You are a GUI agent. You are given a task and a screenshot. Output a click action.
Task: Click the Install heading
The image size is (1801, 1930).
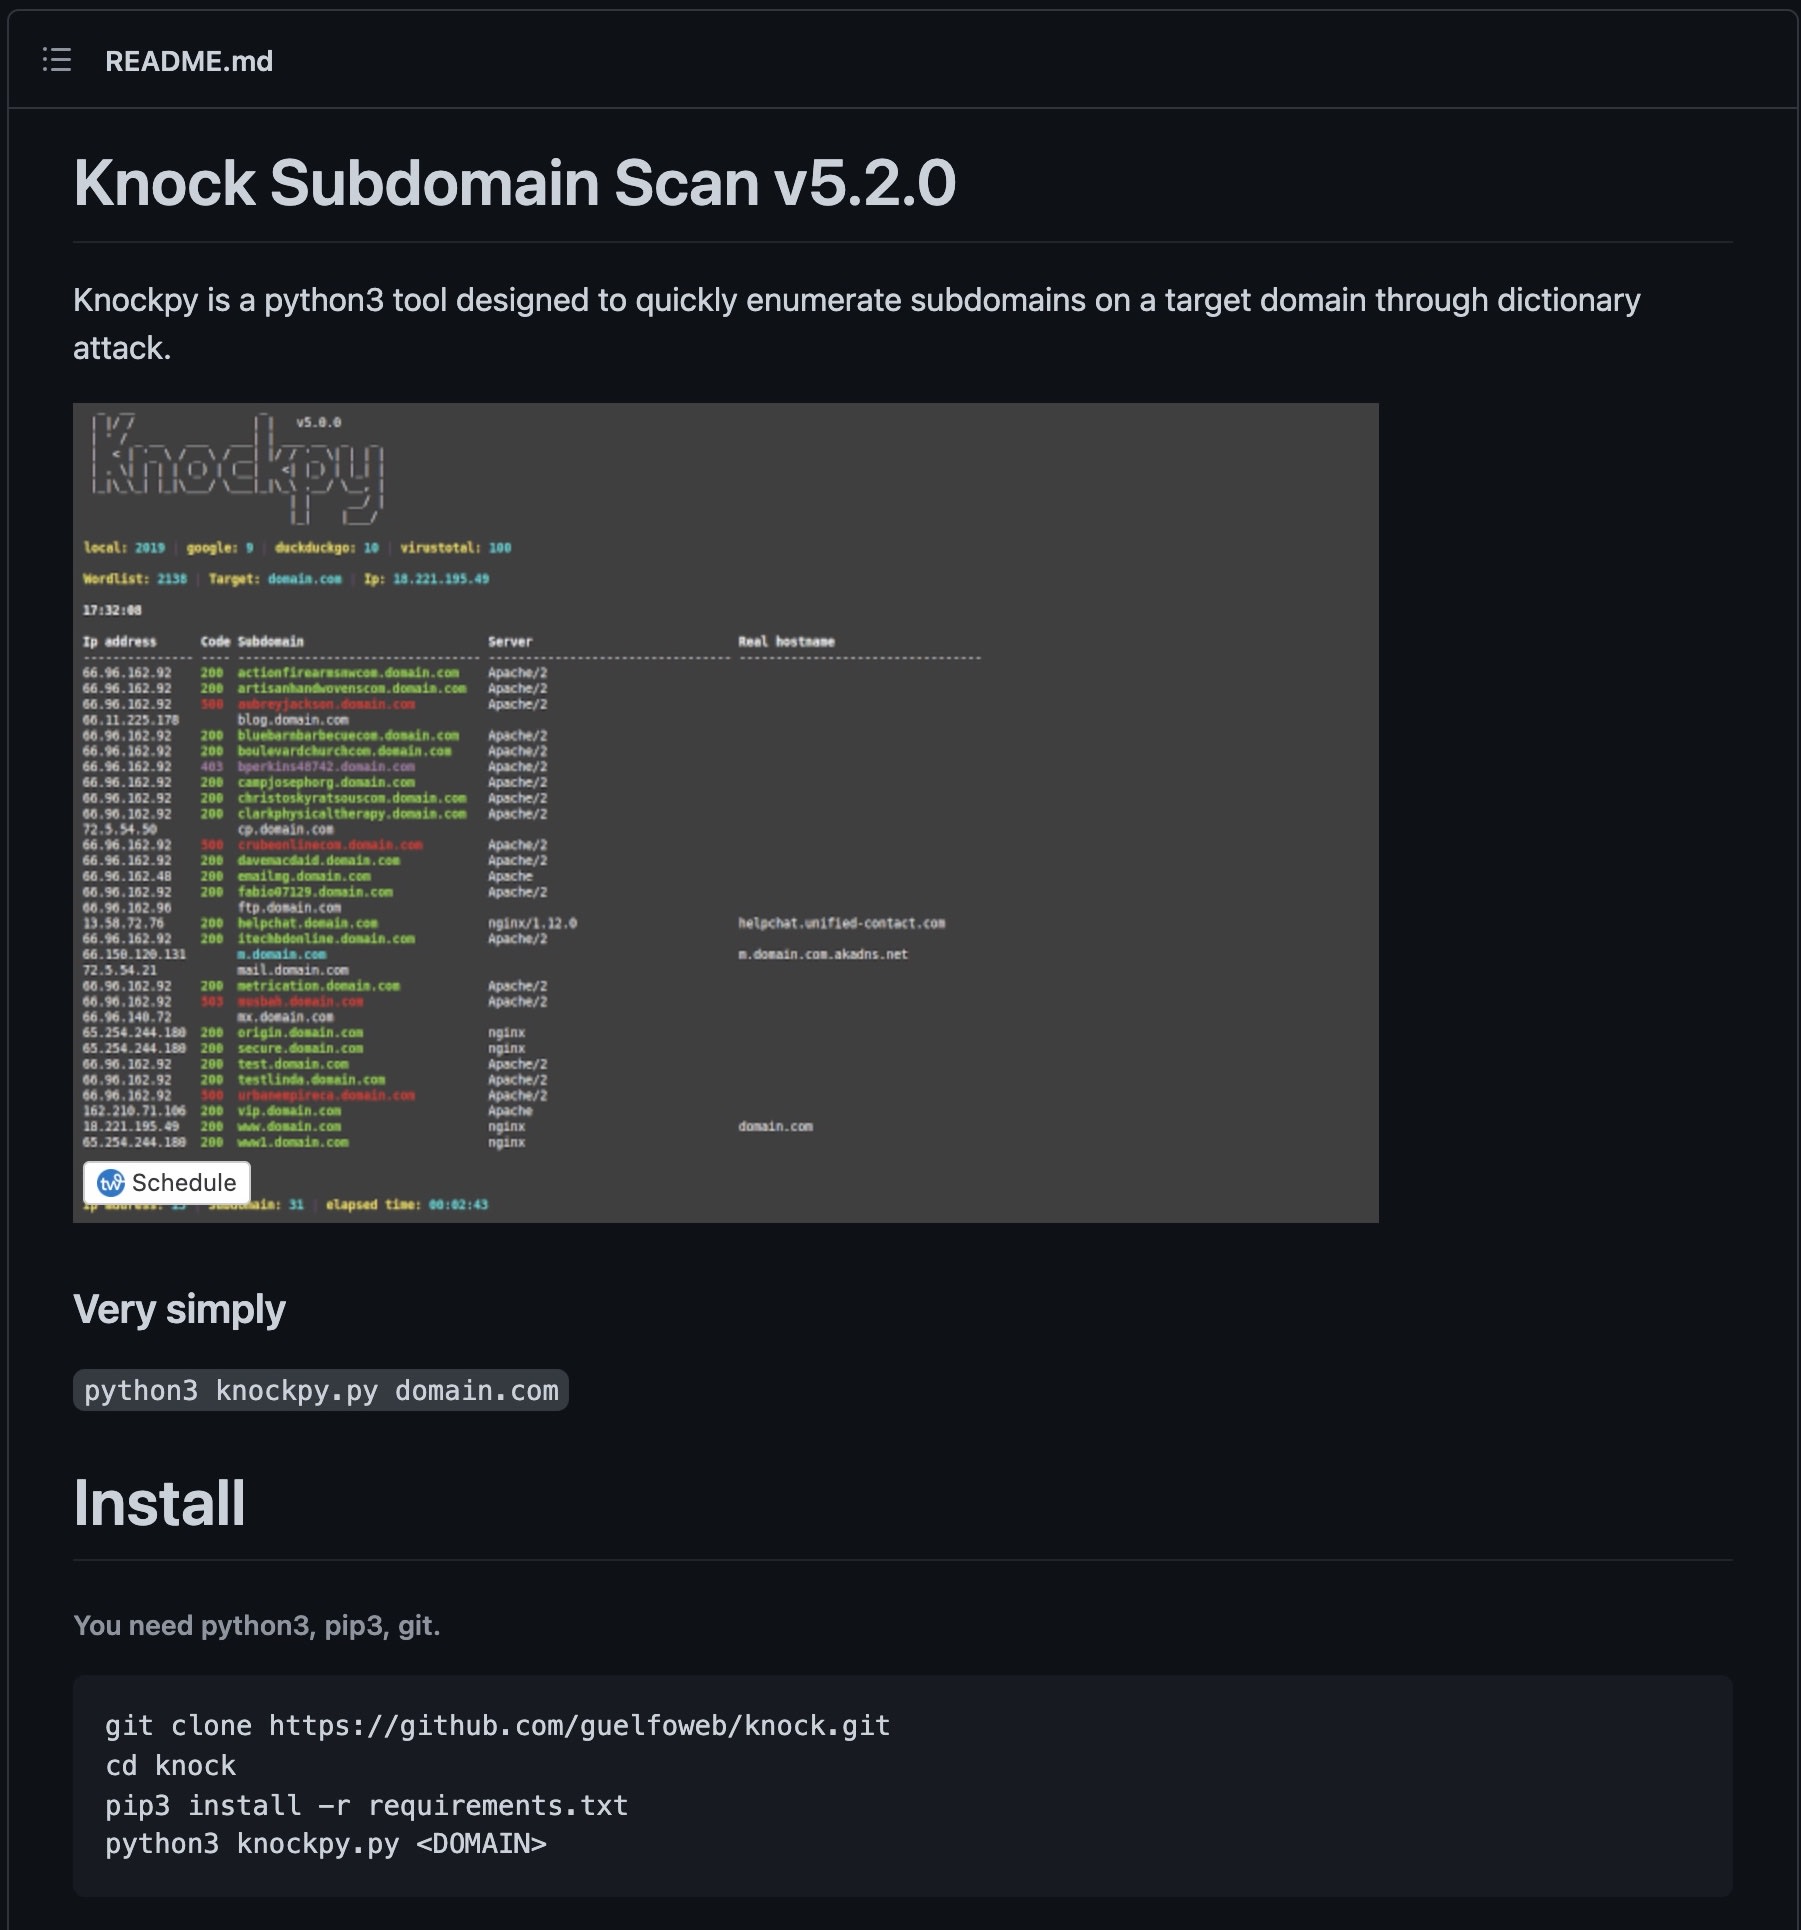pos(159,1503)
